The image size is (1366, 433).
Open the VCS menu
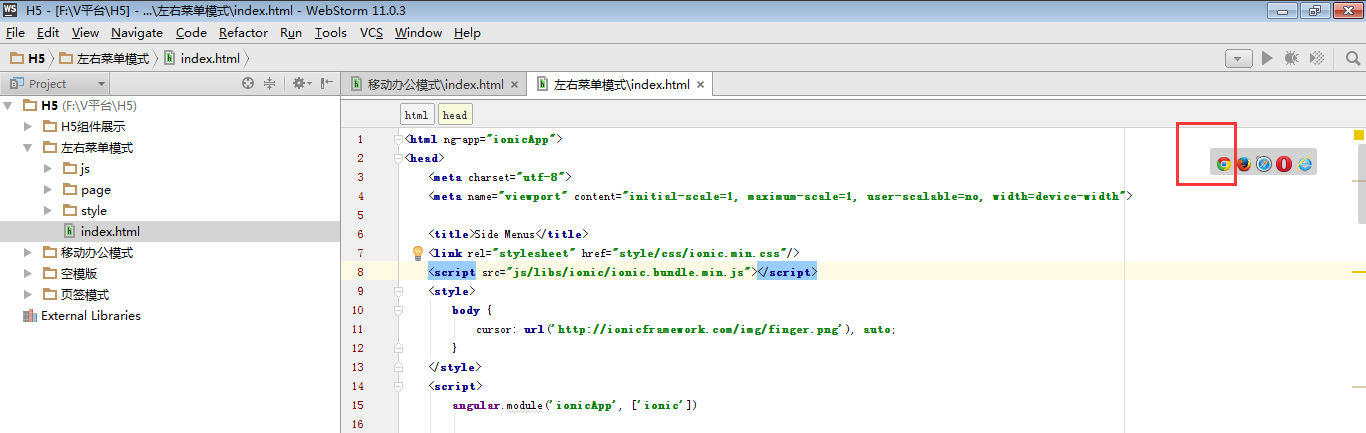point(371,33)
